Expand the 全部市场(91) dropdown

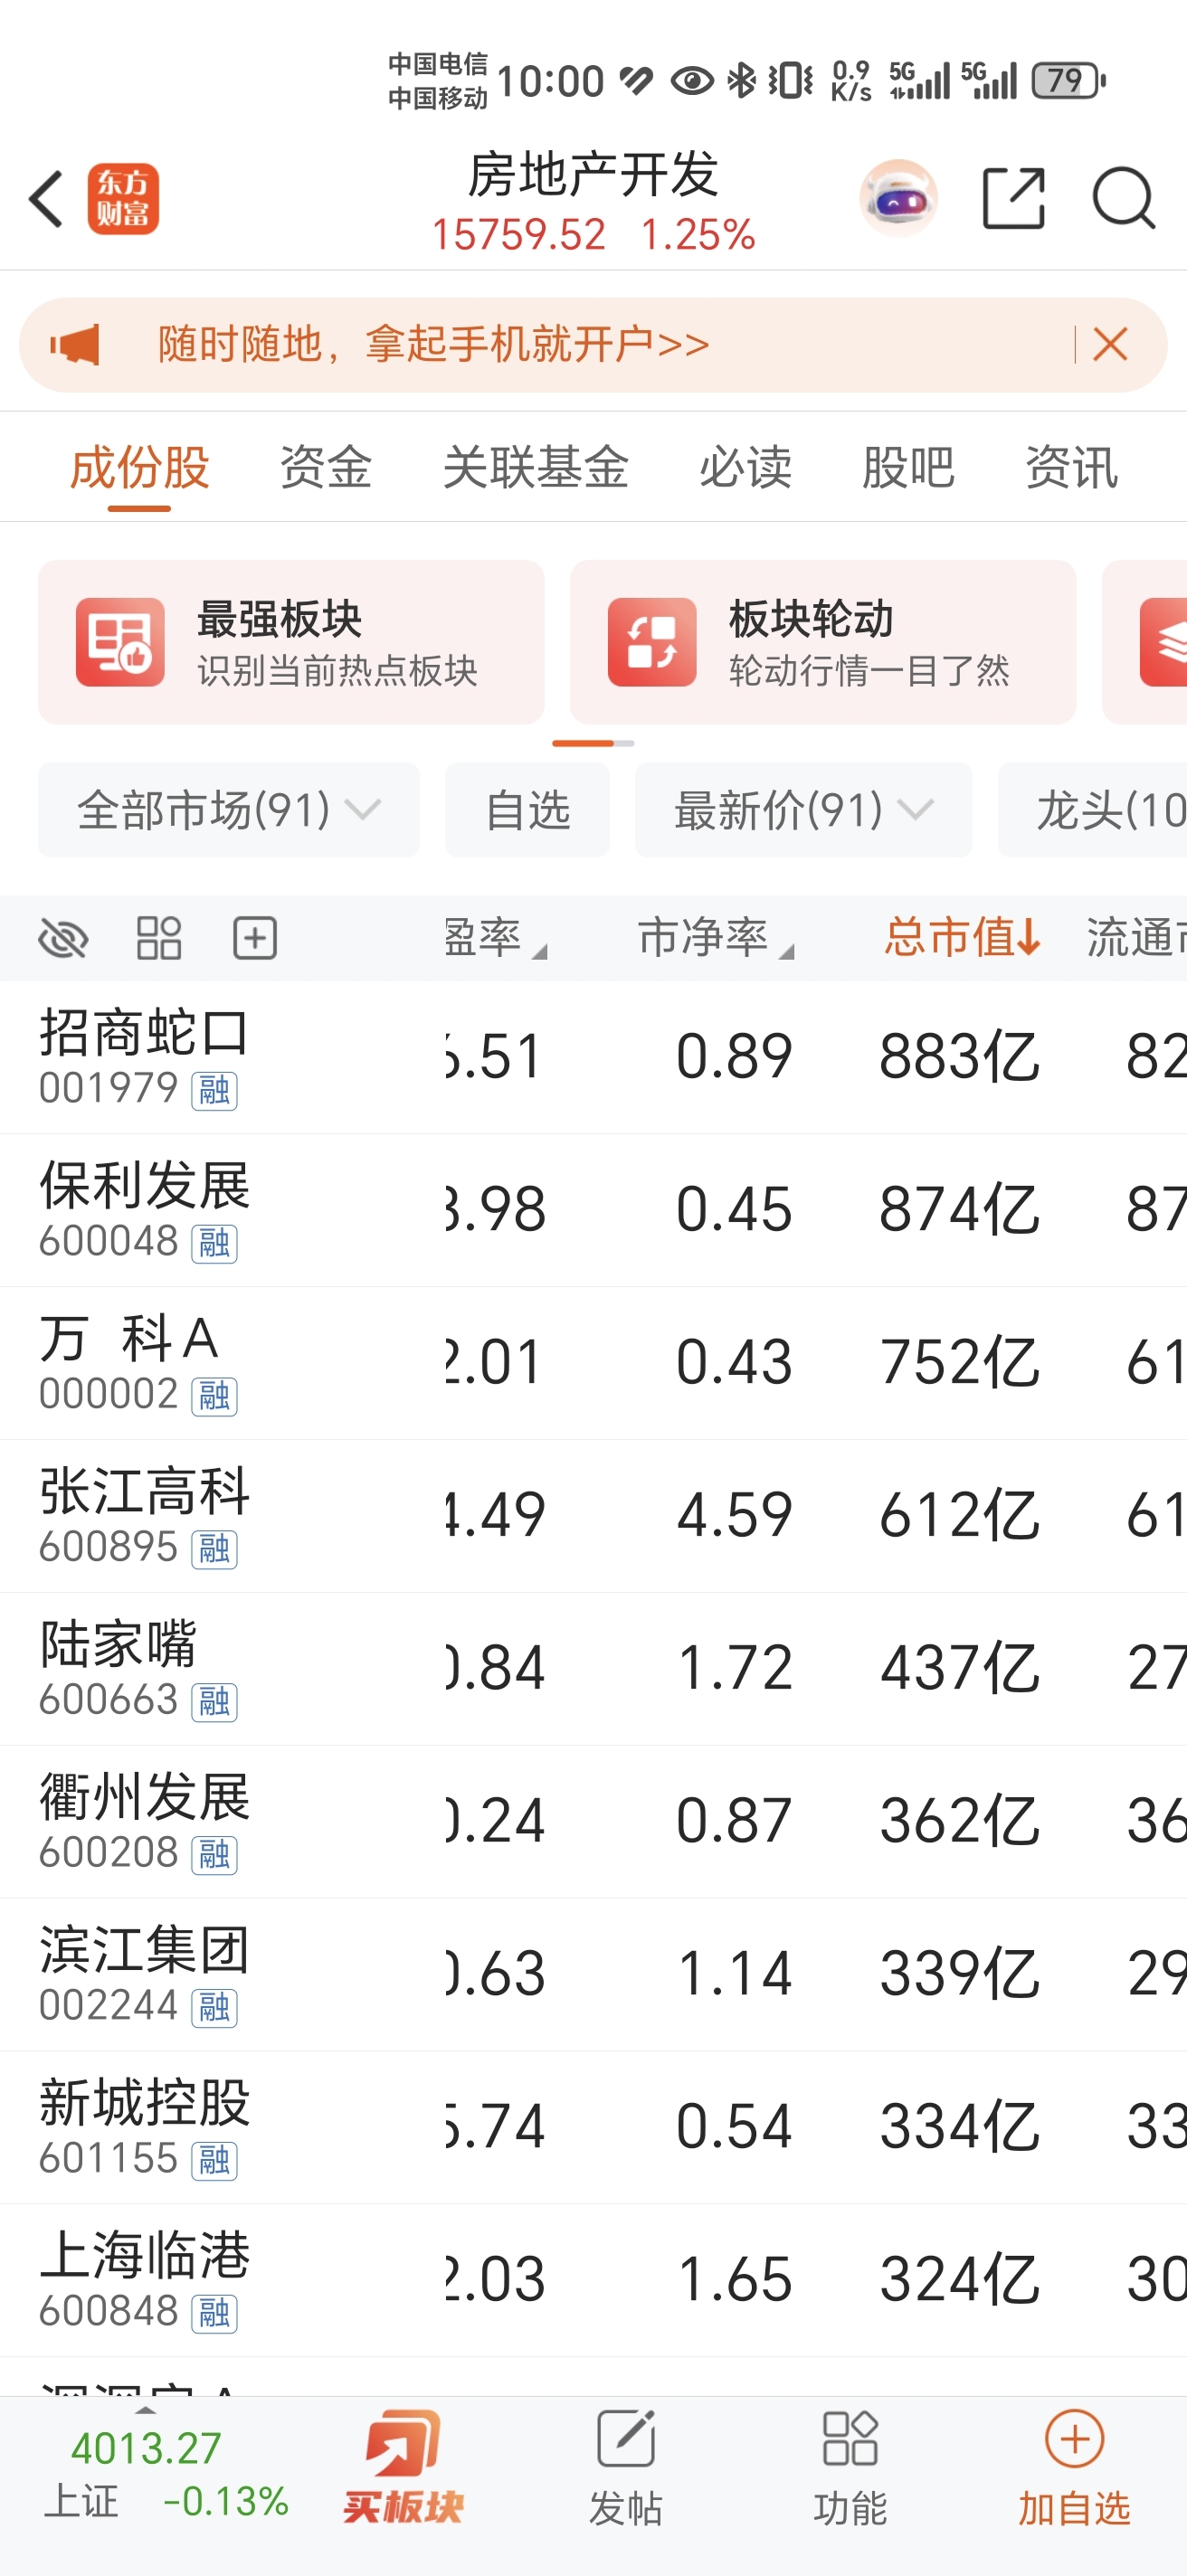click(229, 810)
